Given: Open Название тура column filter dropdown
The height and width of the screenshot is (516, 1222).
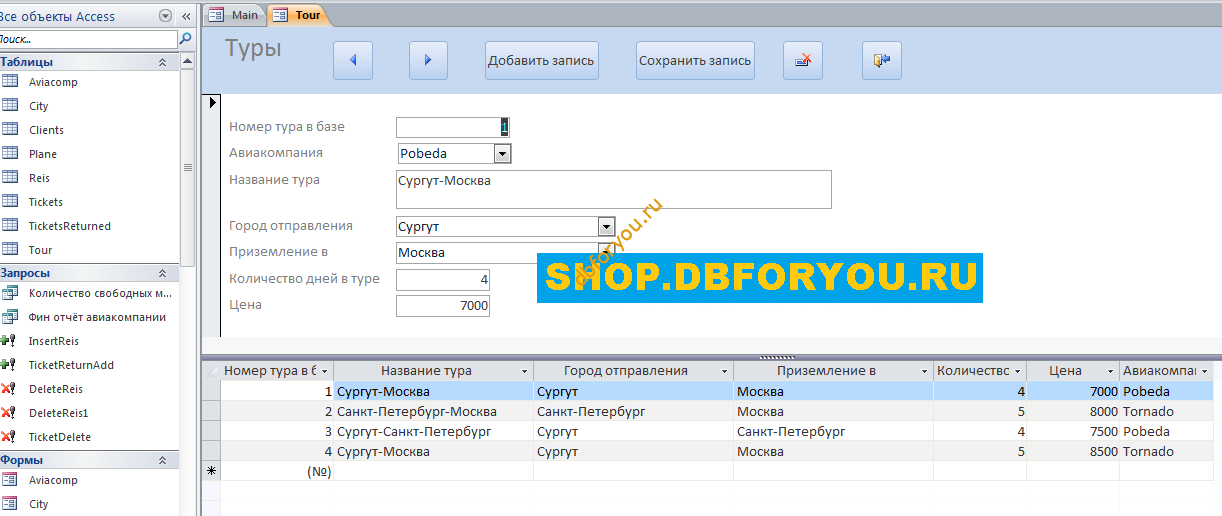Looking at the screenshot, I should tap(524, 371).
